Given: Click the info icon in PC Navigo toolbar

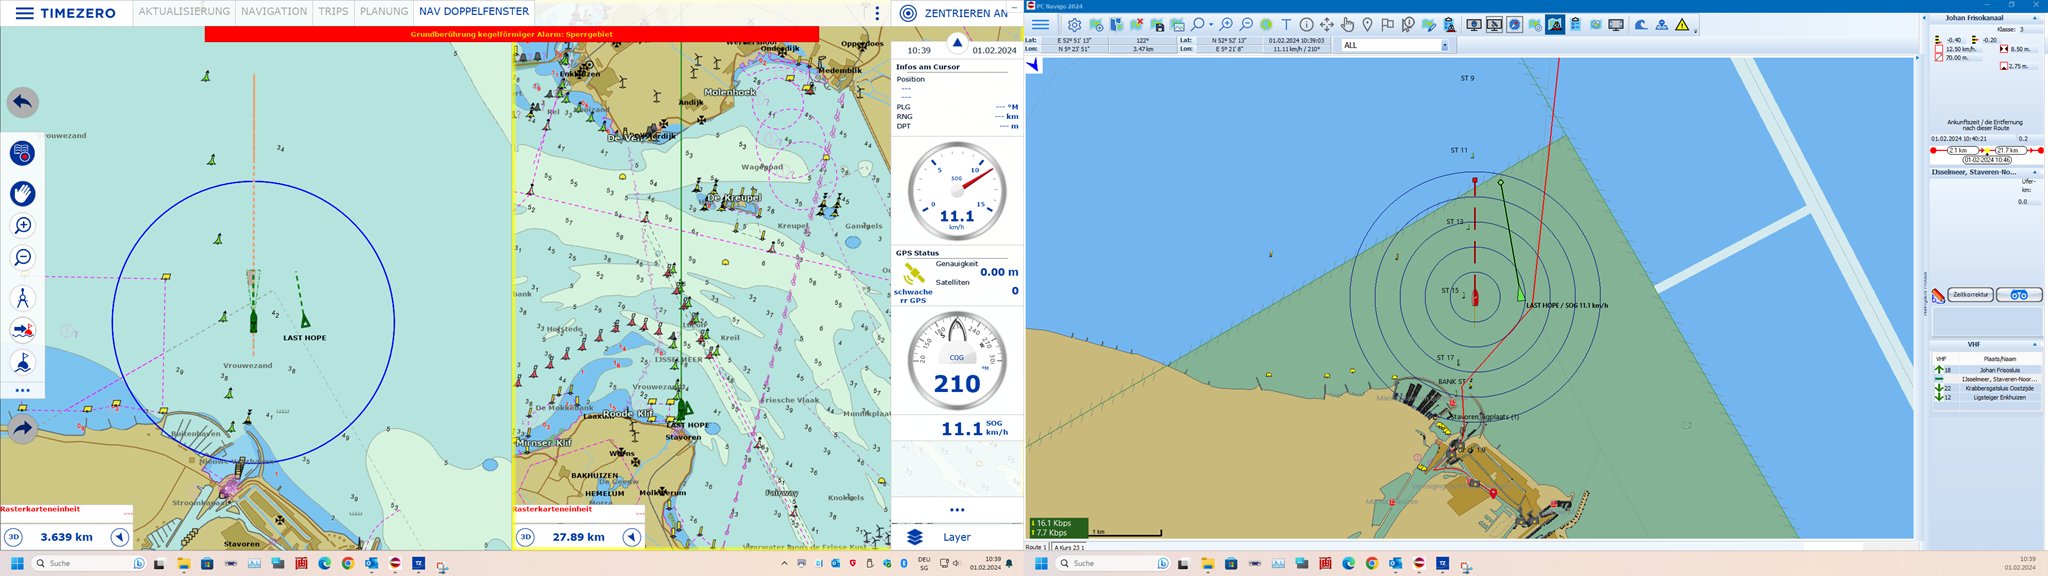Looking at the screenshot, I should pyautogui.click(x=1306, y=25).
